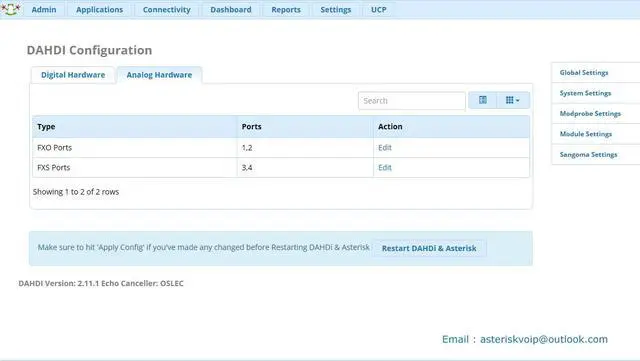Open the columns grid dropdown

(513, 100)
